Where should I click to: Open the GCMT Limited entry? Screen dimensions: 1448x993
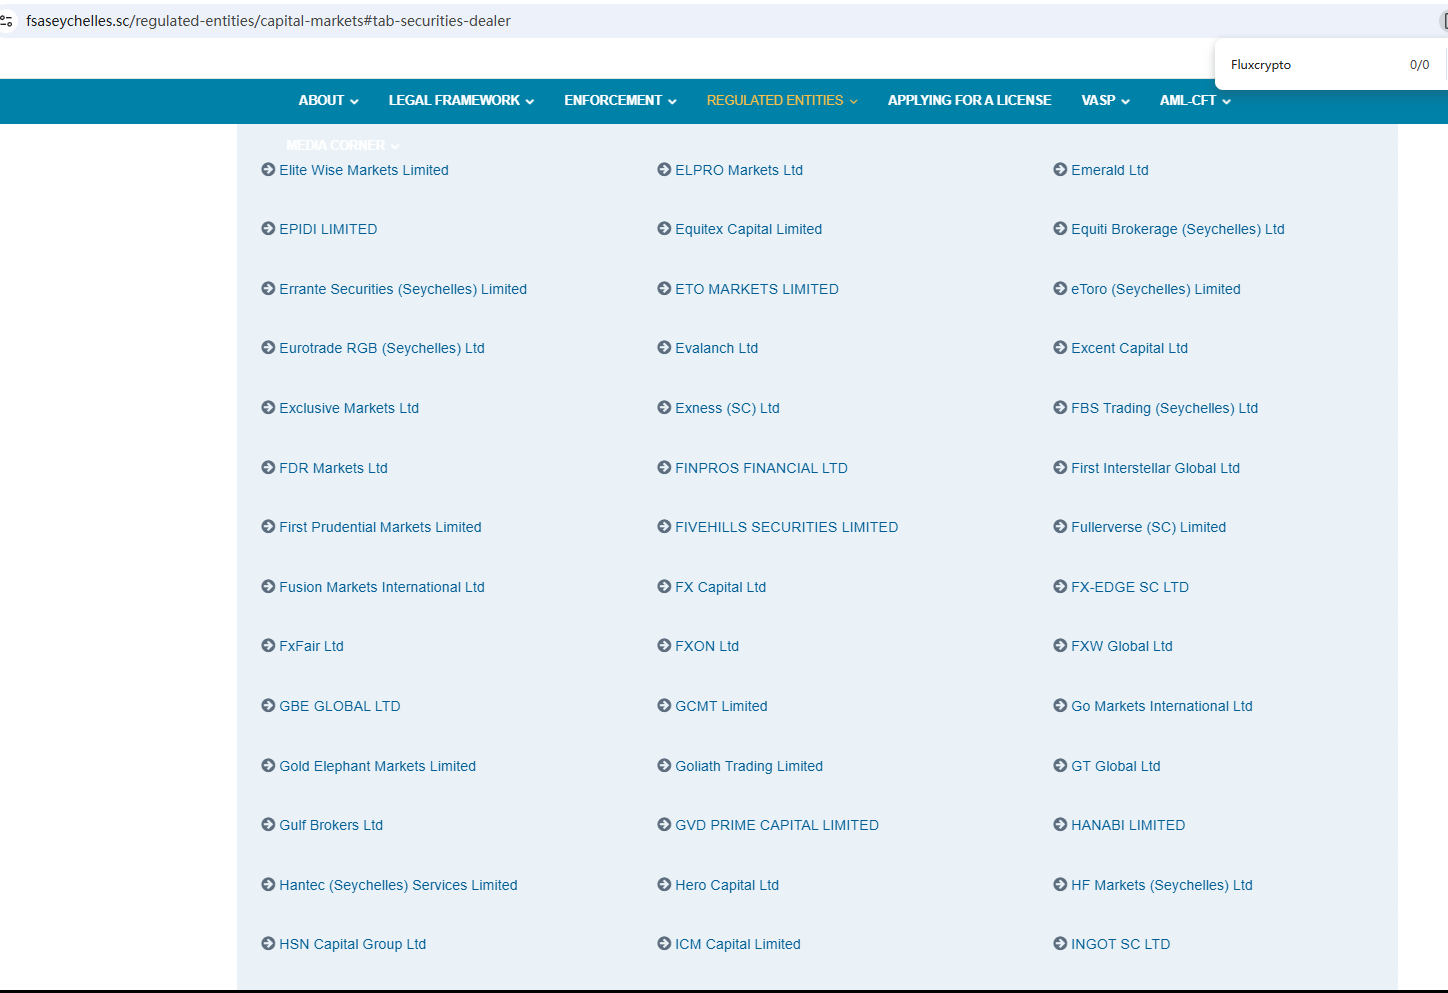pos(721,706)
